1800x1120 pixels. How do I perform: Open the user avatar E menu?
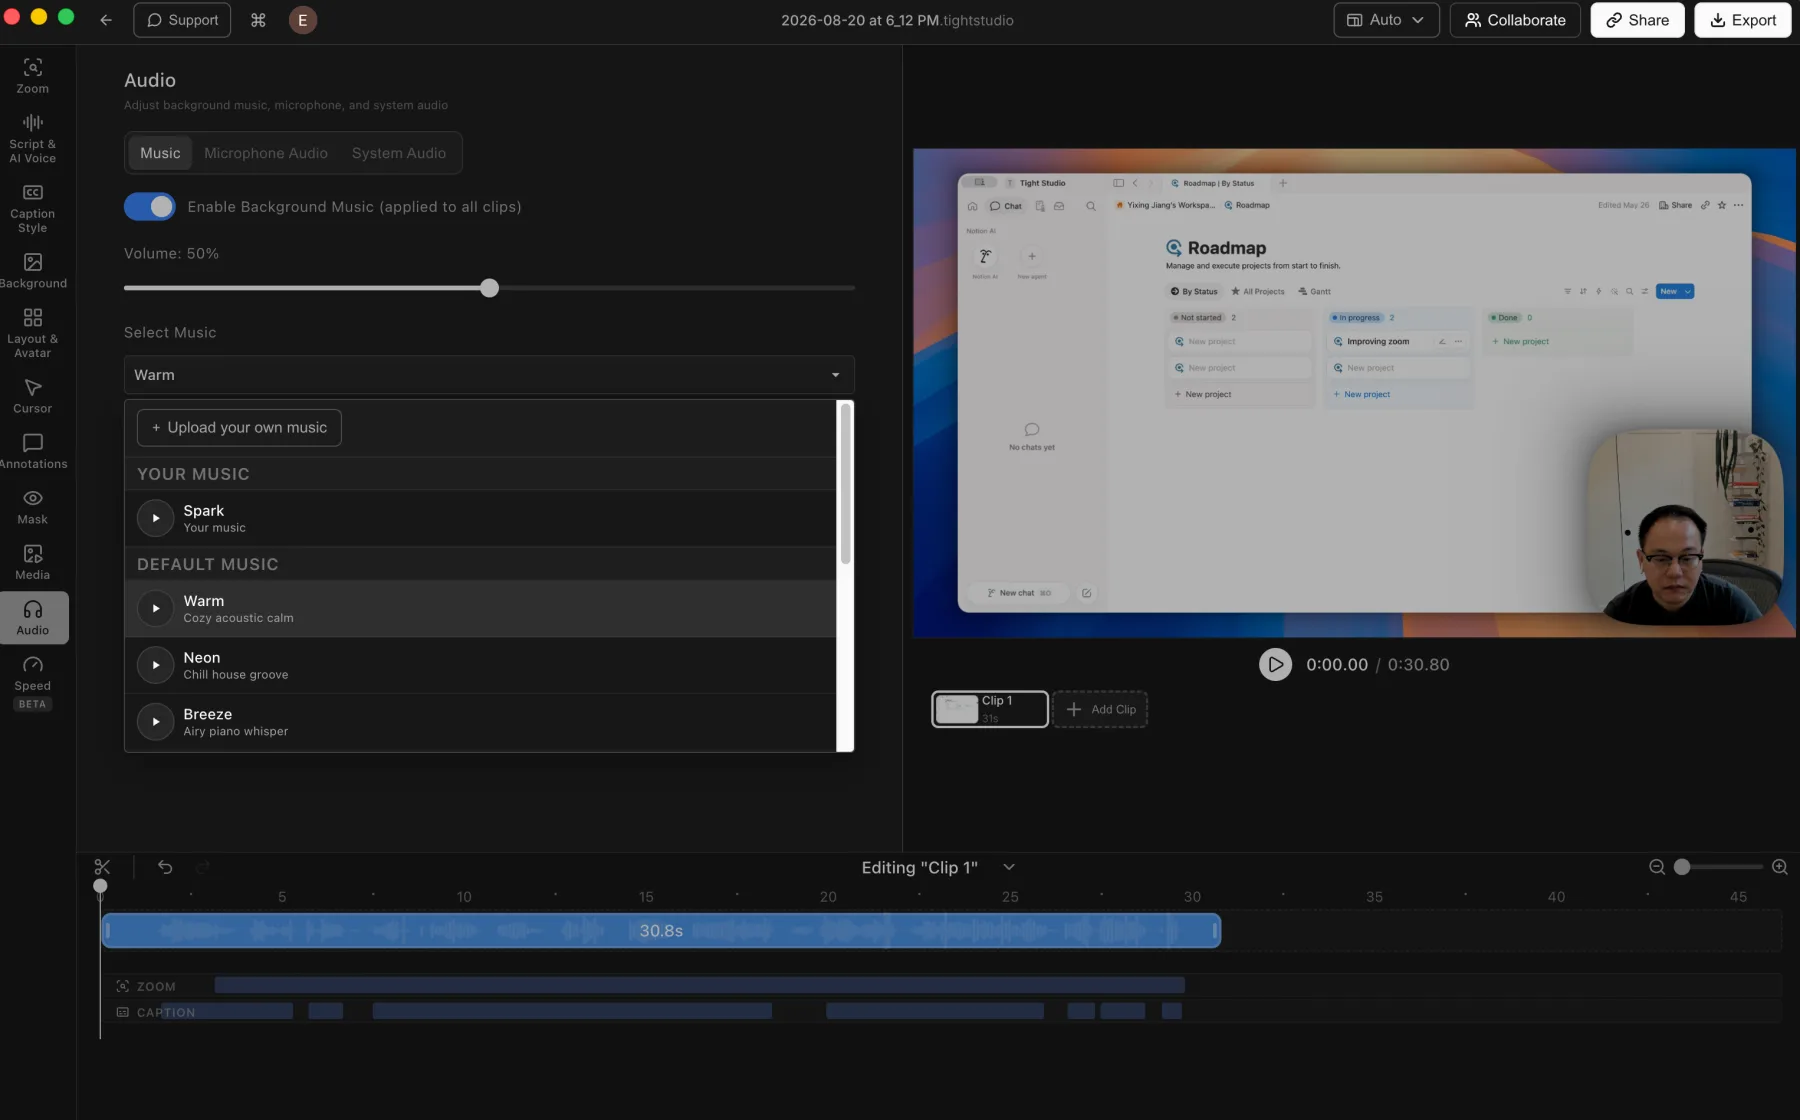click(303, 20)
